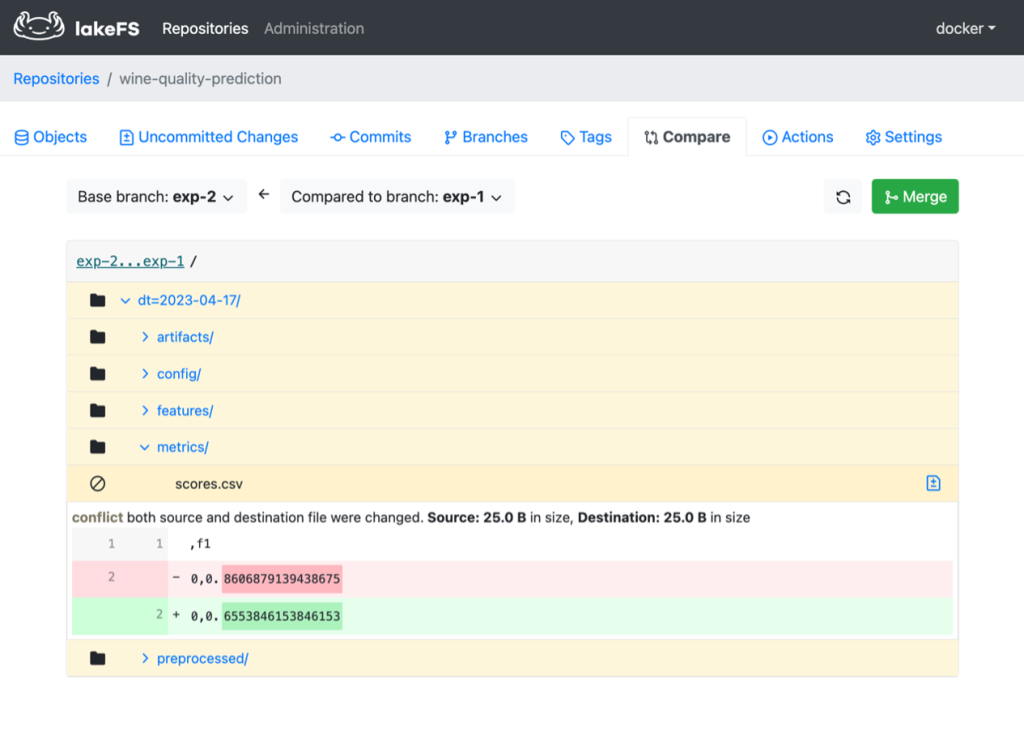Switch to the Tags tab
Screen dimensions: 1024x744
point(586,137)
